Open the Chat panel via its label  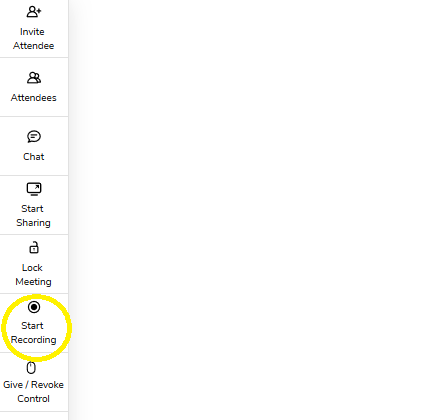point(33,157)
